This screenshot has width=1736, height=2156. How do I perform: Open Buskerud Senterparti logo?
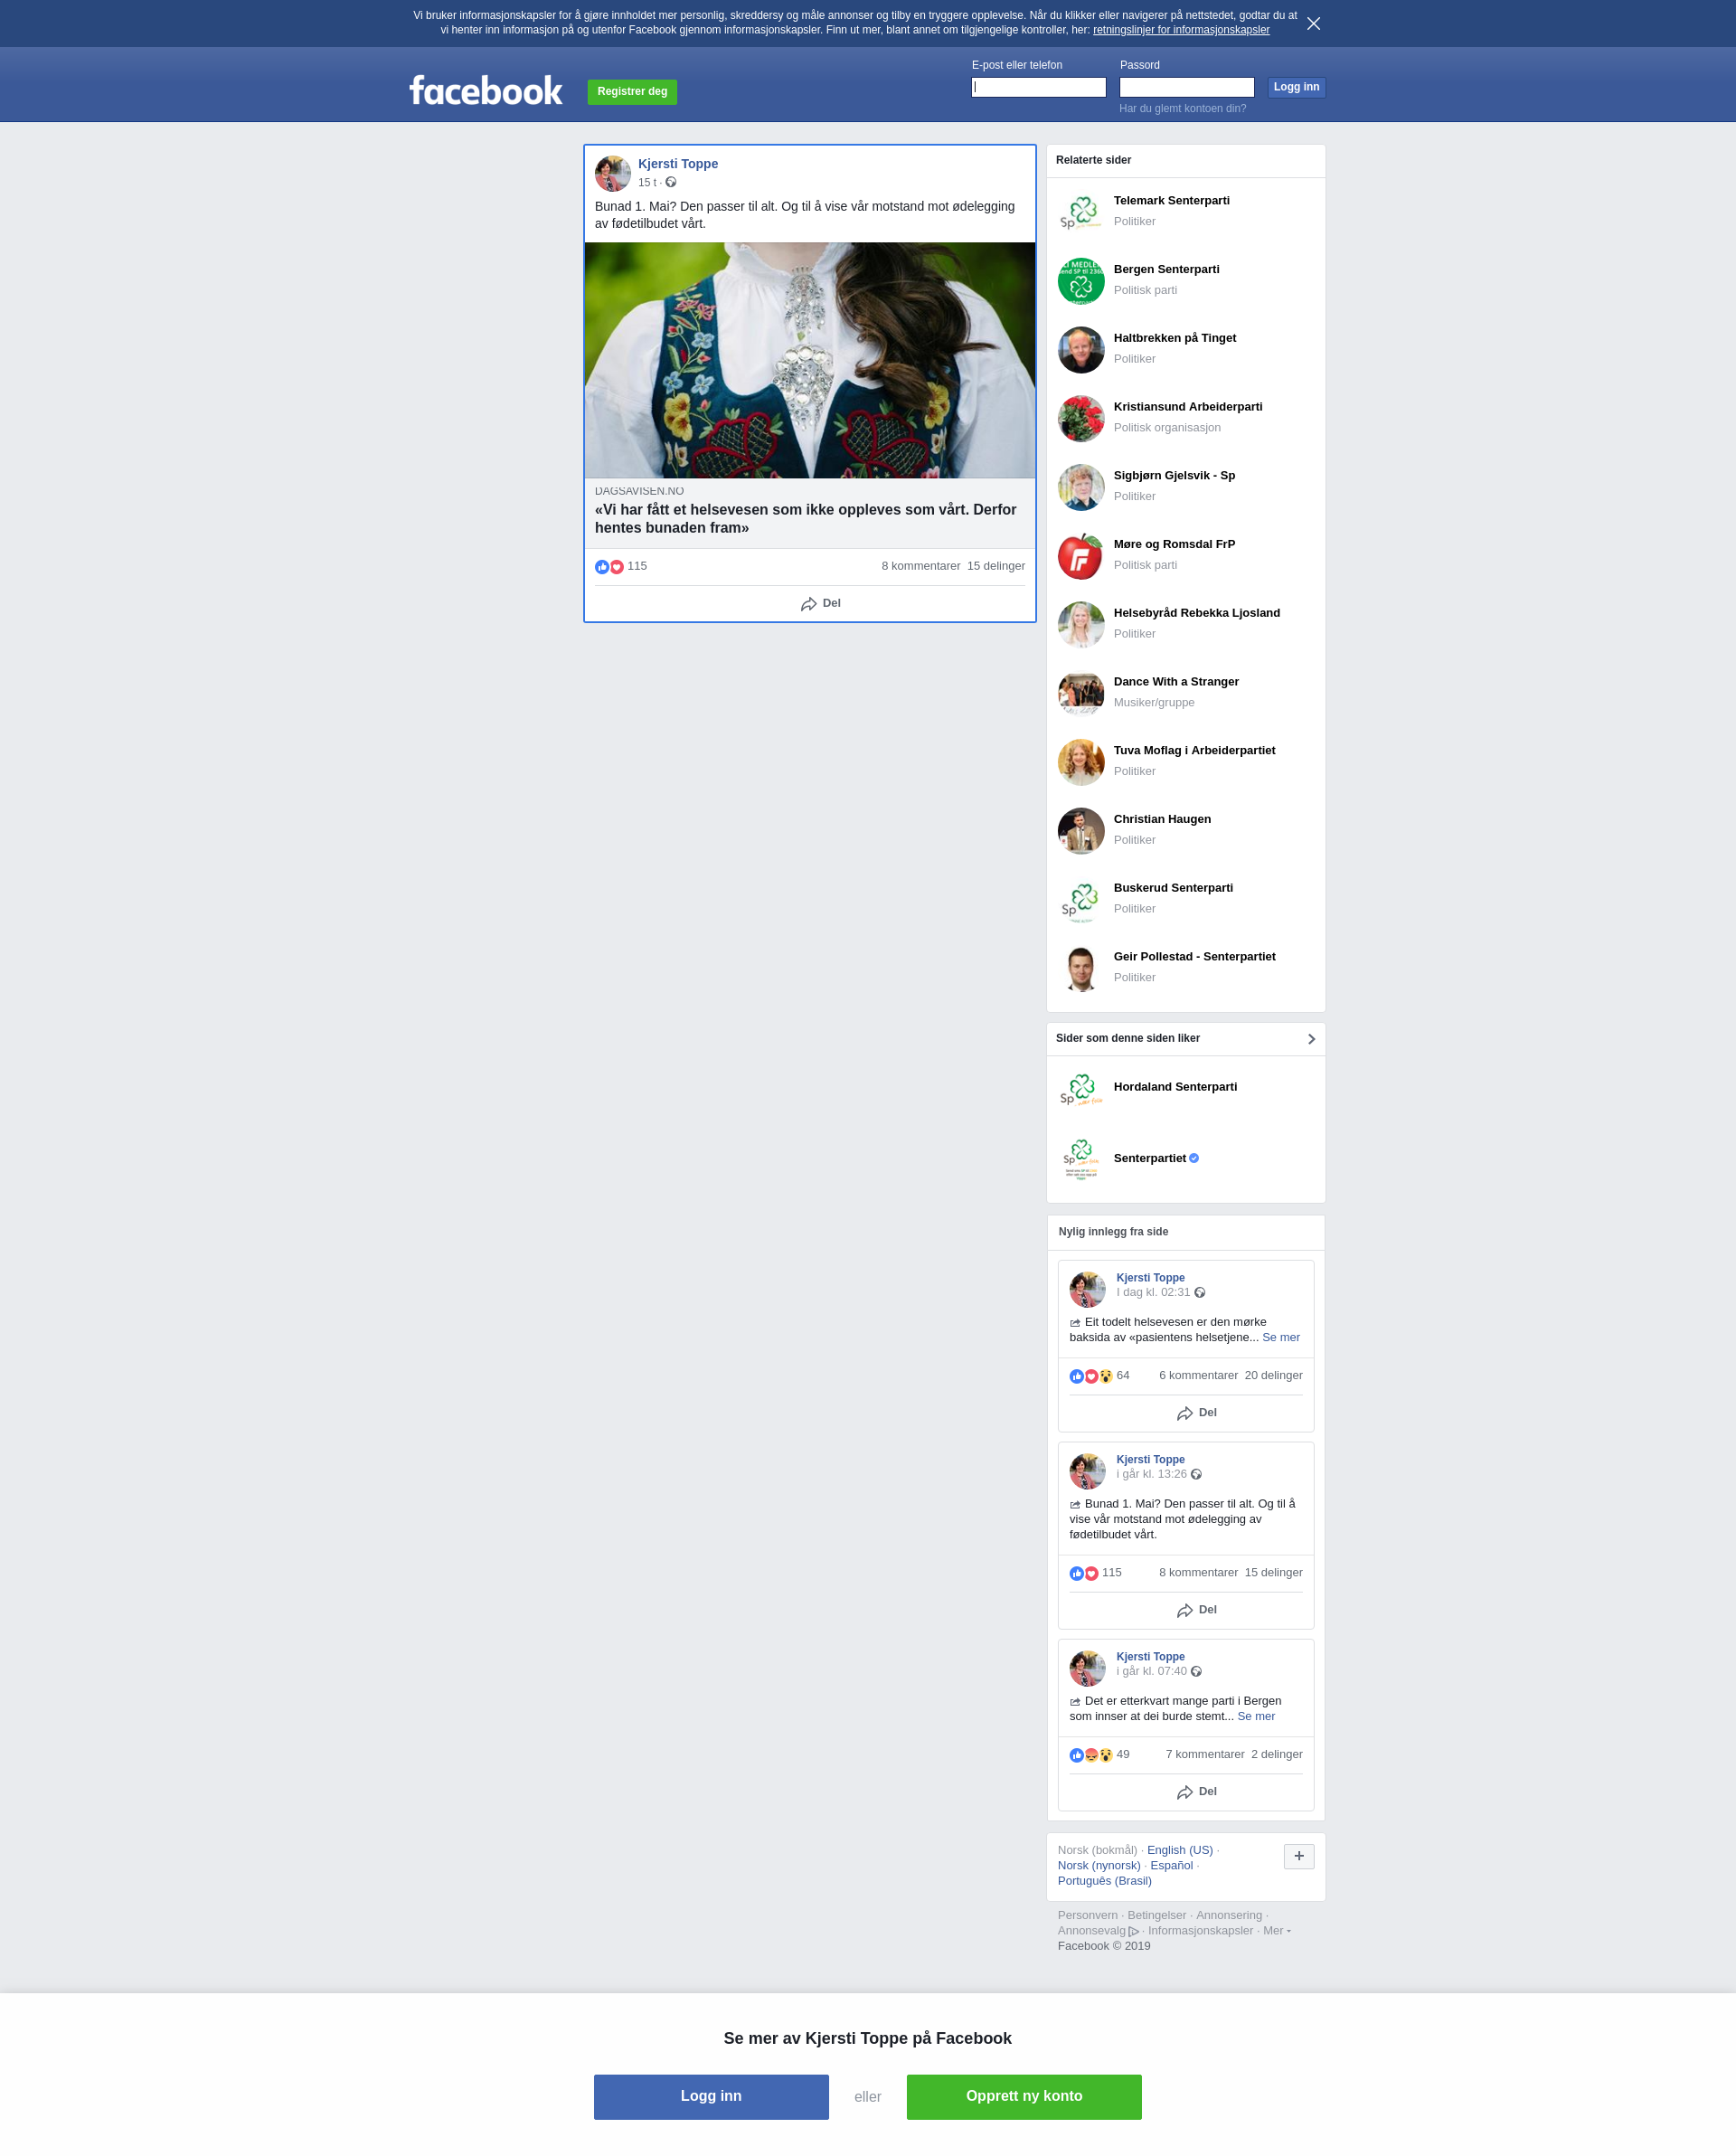1081,900
